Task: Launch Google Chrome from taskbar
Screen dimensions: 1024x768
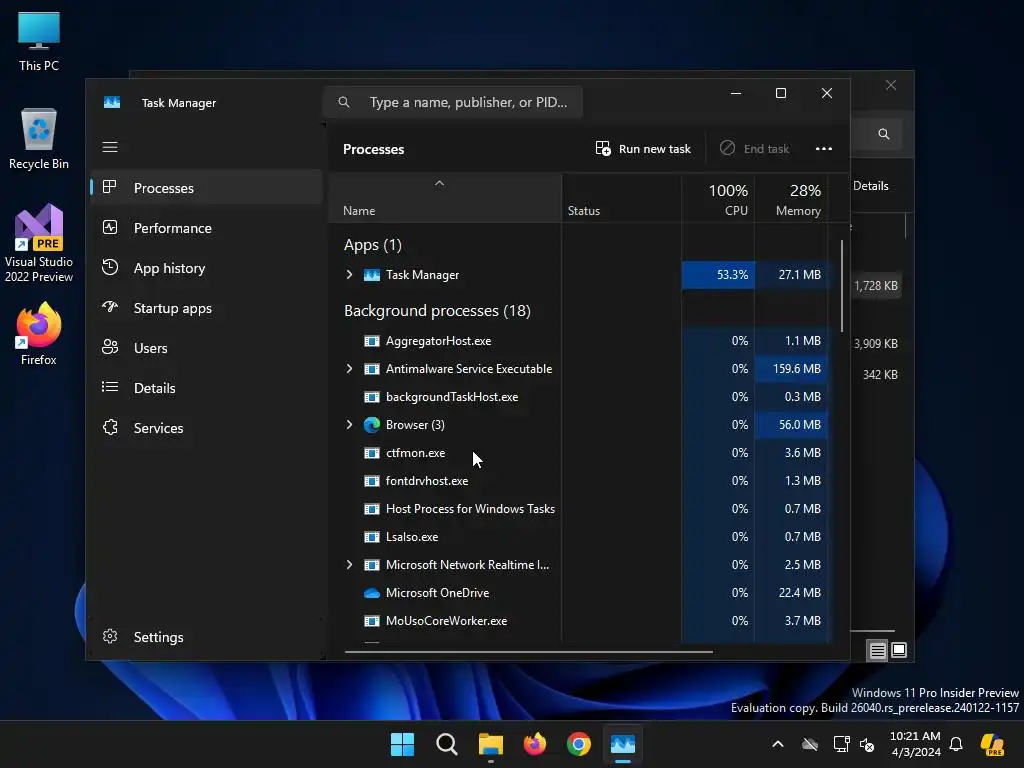Action: point(579,744)
